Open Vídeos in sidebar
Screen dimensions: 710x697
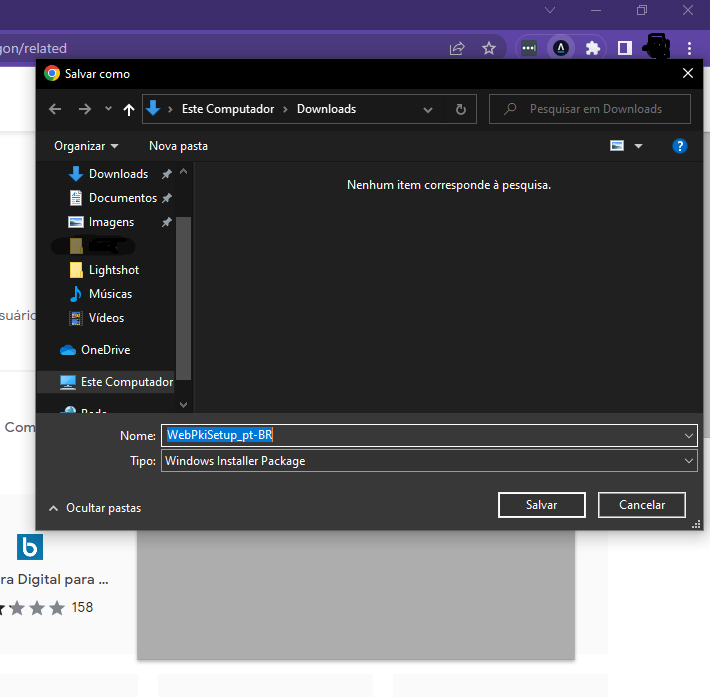point(96,318)
